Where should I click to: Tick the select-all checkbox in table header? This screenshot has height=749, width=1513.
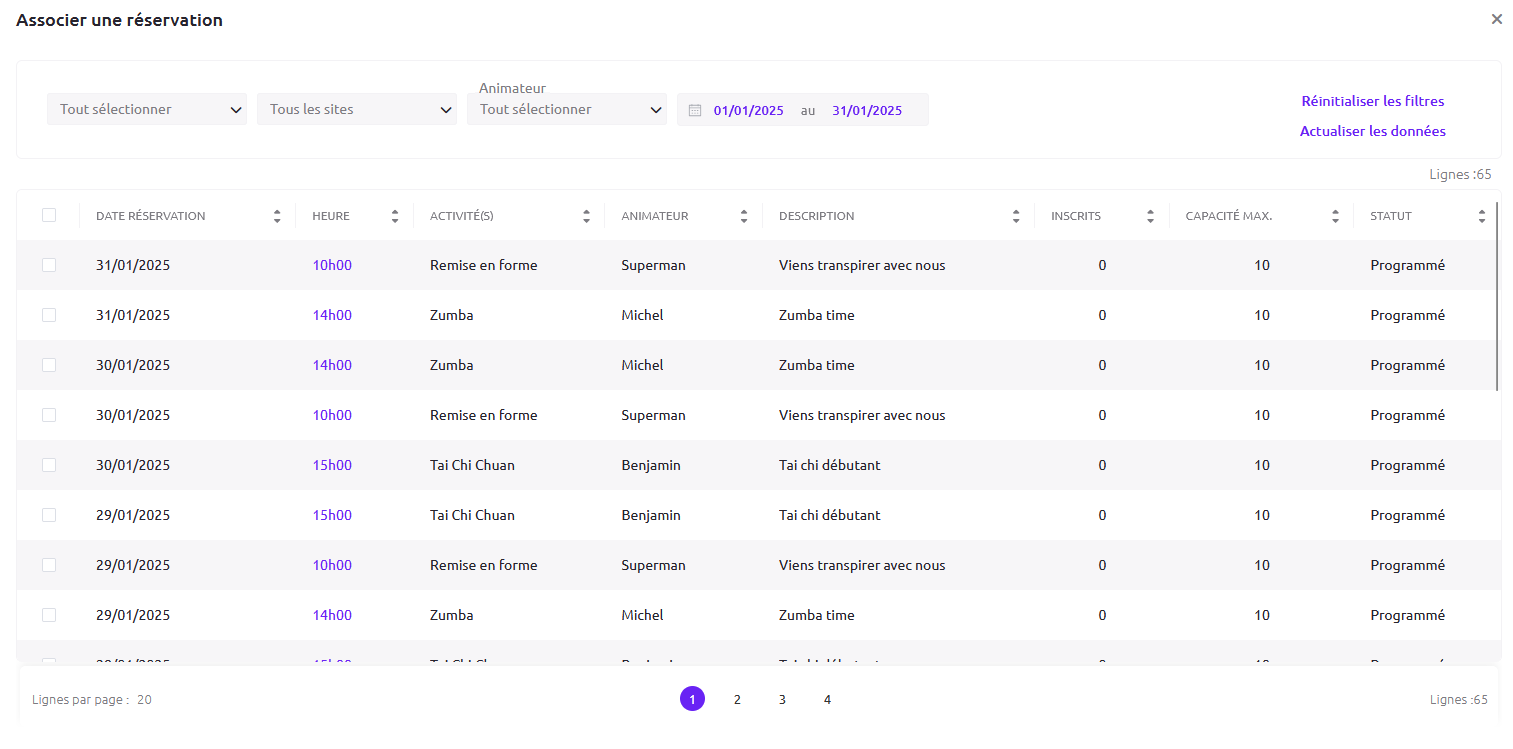[49, 215]
